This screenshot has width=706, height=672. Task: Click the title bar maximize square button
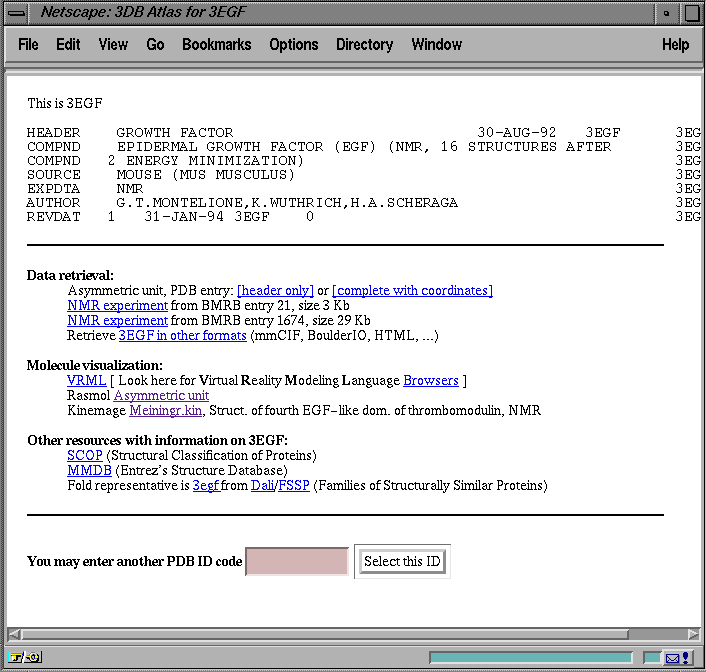tap(692, 13)
